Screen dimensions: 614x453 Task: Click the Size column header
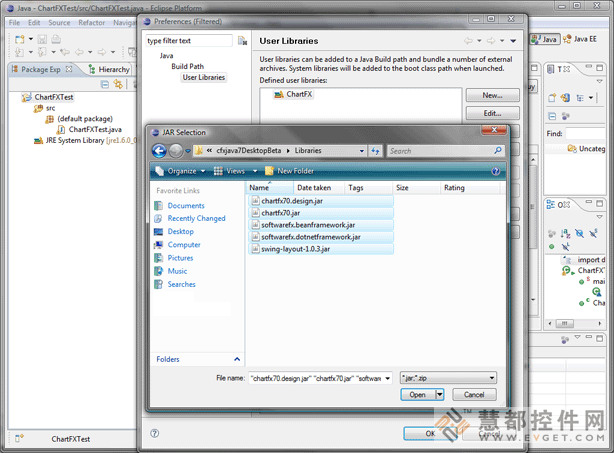(x=416, y=188)
